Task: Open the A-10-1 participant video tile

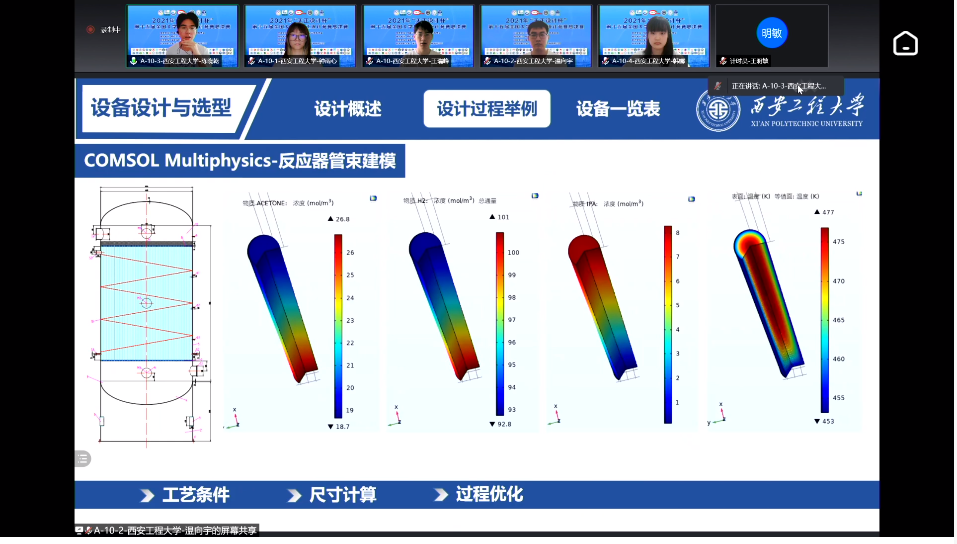Action: (x=300, y=36)
